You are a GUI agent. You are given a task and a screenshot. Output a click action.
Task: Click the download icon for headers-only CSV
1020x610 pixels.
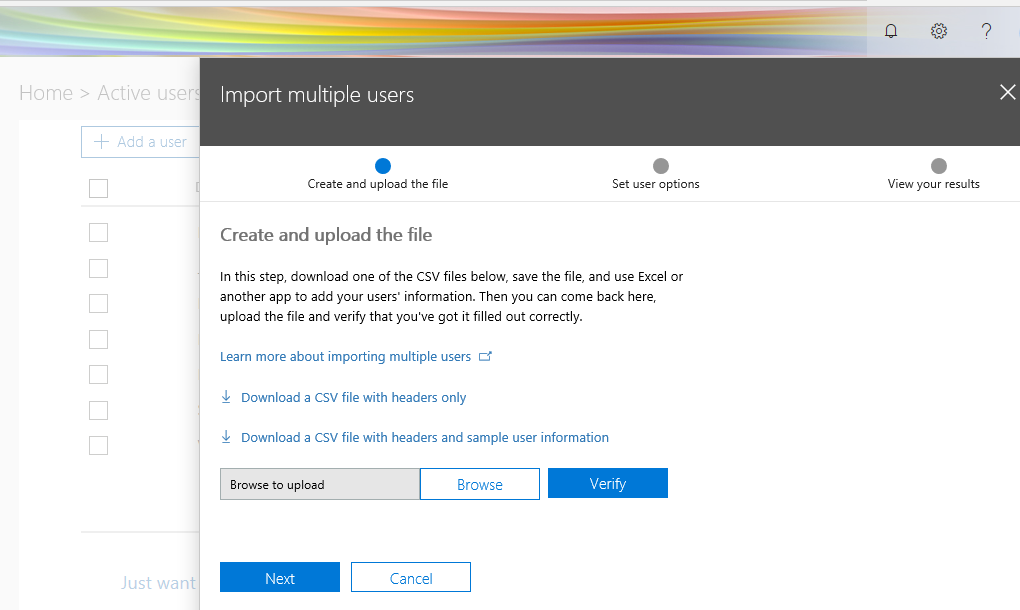tap(226, 397)
